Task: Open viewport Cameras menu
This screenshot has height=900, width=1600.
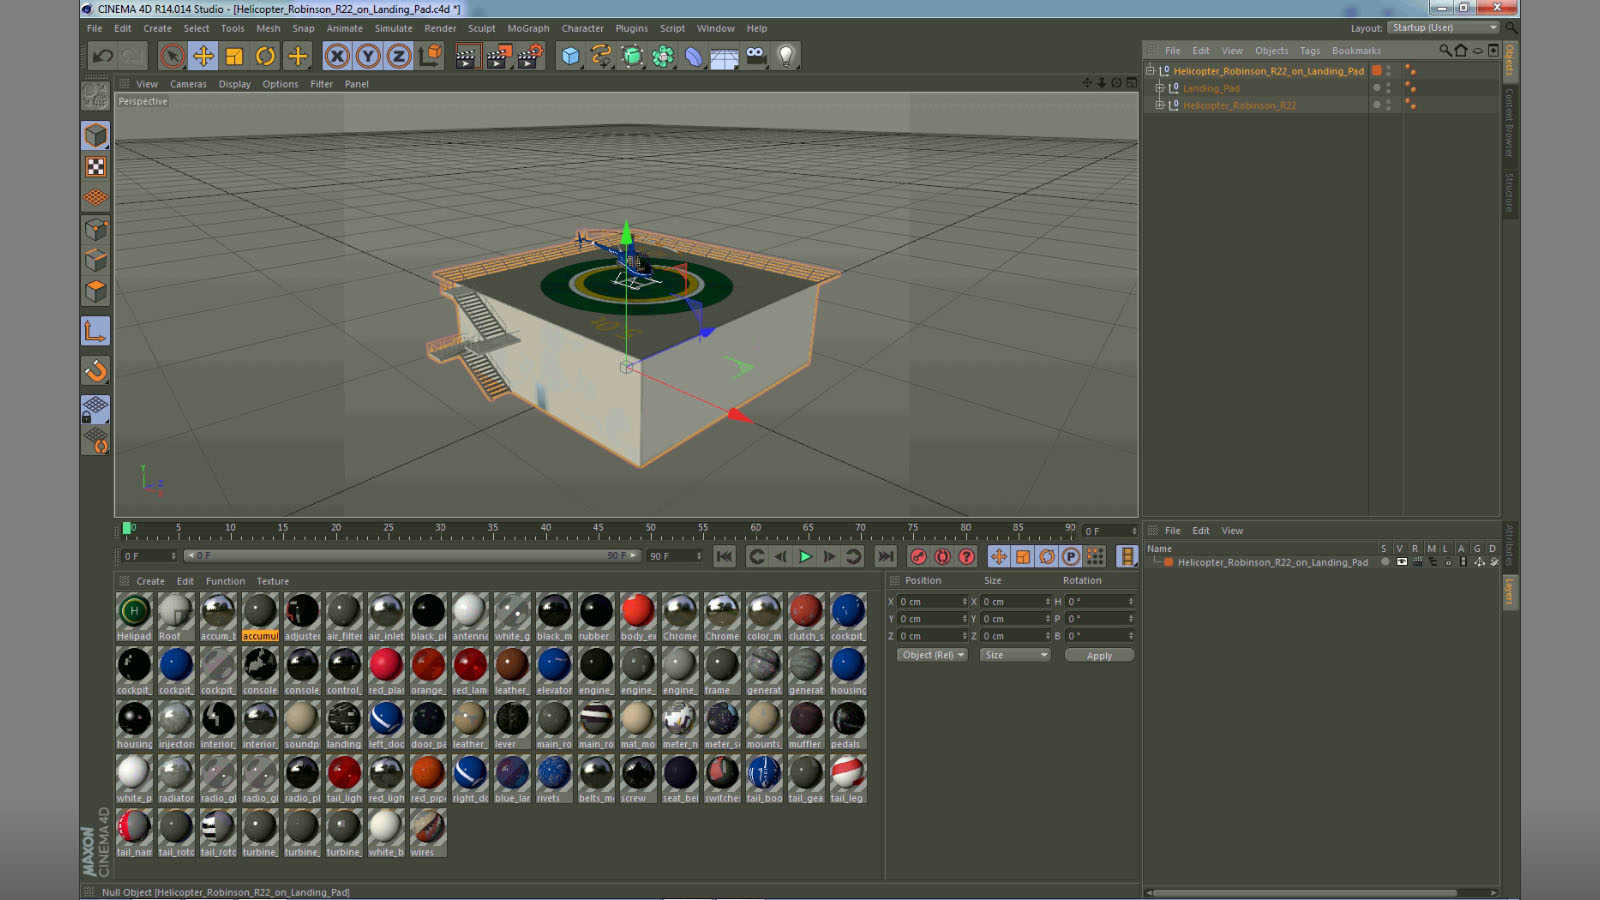Action: point(188,84)
